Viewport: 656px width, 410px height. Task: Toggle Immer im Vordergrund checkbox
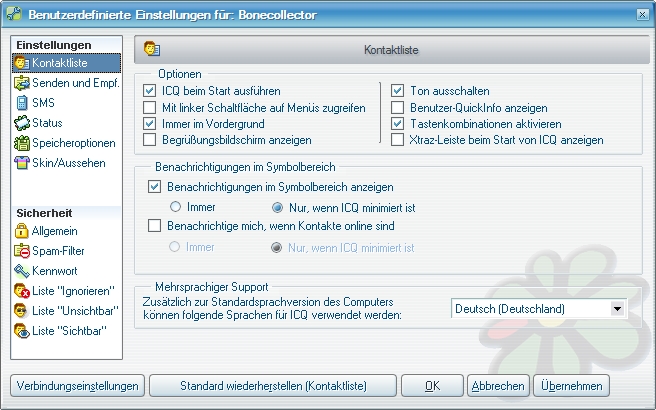[149, 124]
